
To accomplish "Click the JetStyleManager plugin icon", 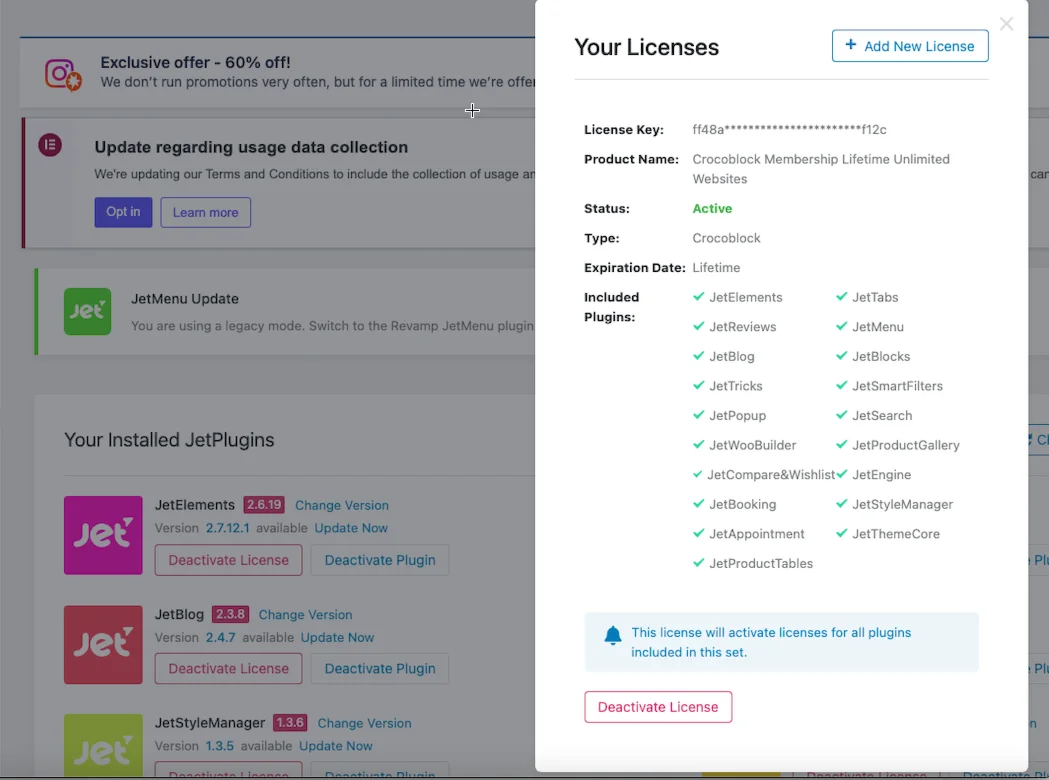I will click(x=103, y=745).
